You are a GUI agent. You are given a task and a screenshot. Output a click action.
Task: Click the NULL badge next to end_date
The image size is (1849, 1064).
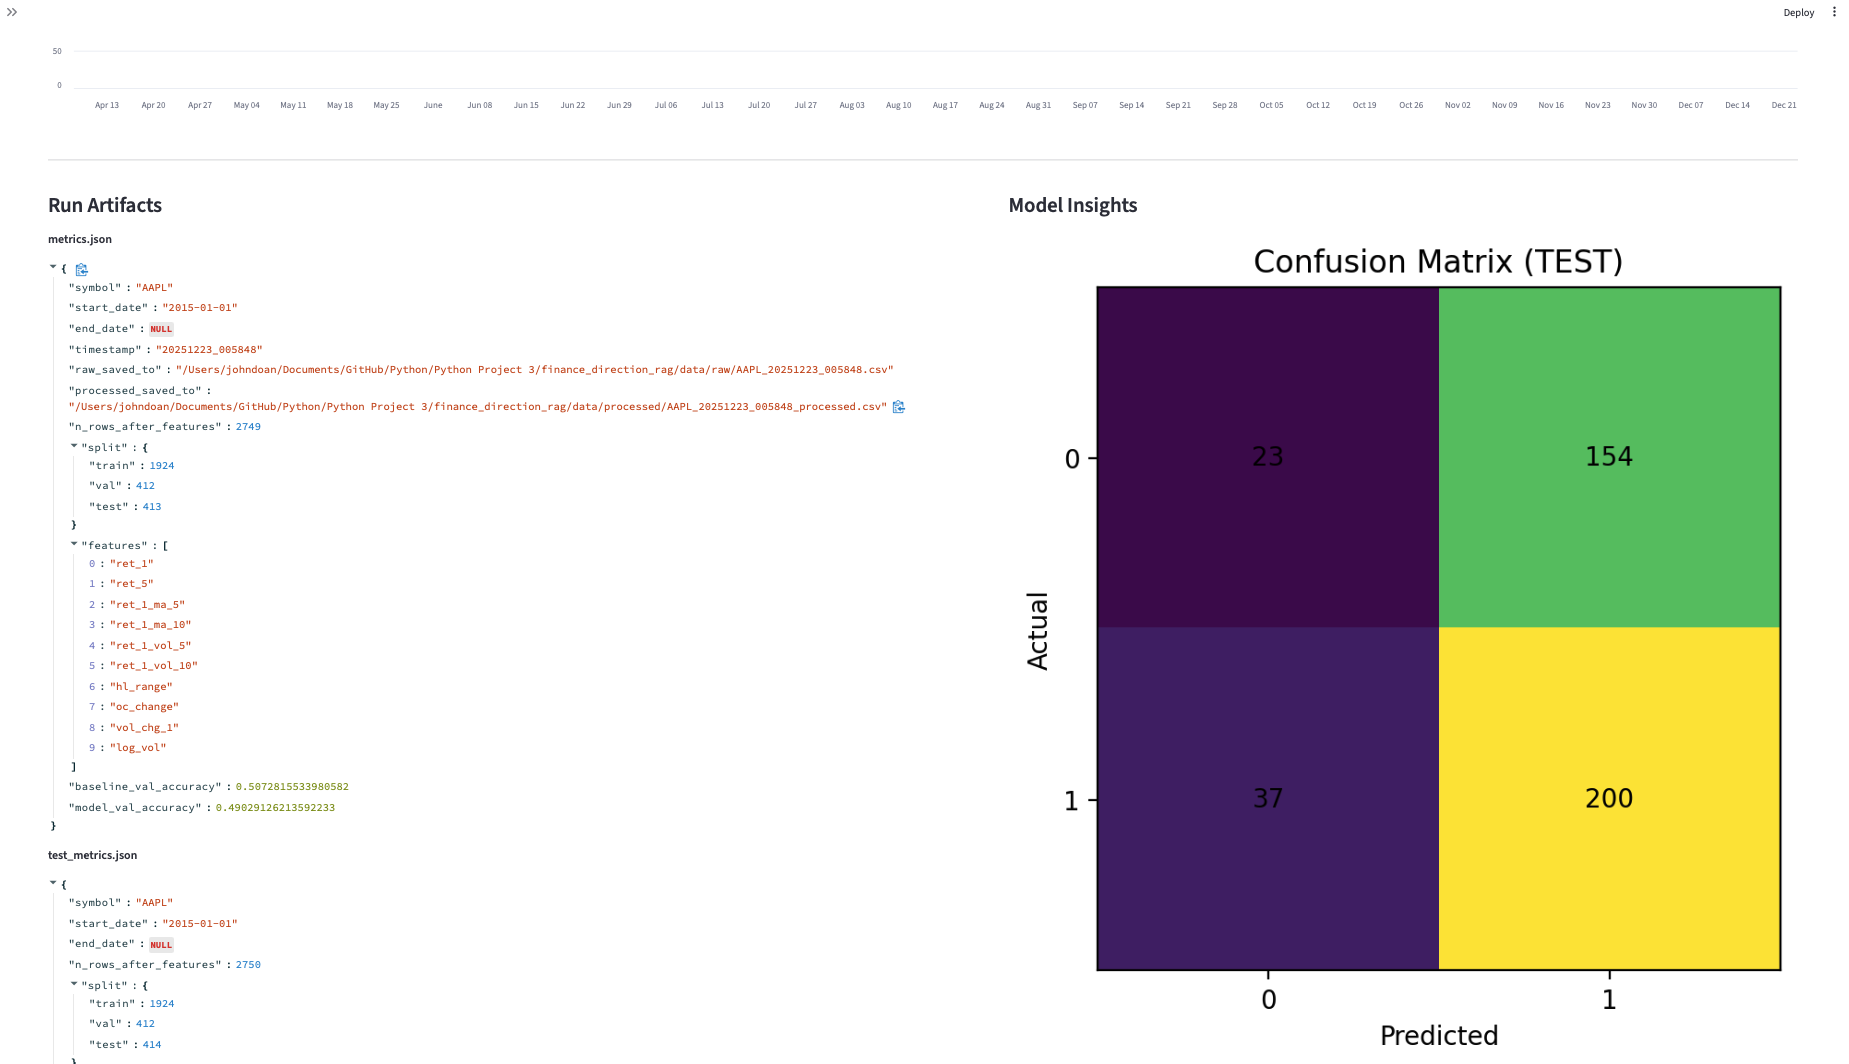[161, 328]
